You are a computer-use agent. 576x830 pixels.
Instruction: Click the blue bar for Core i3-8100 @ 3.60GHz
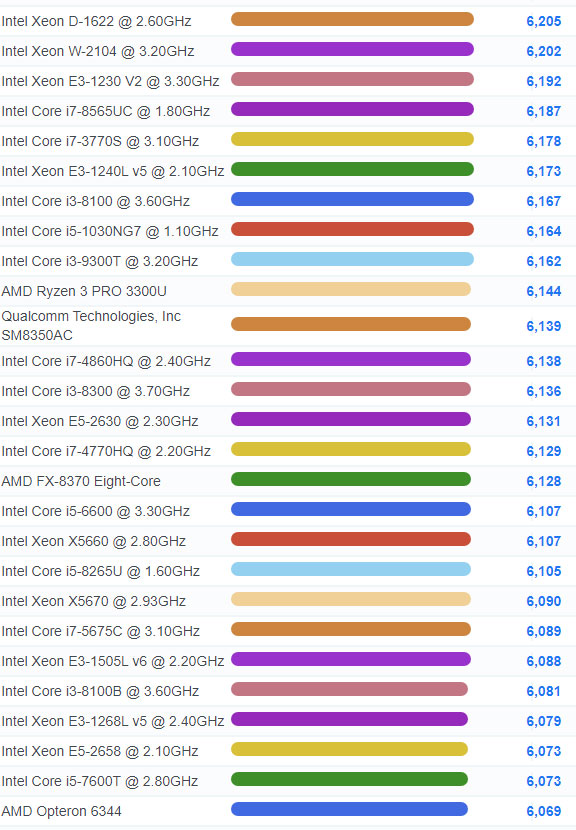[x=352, y=199]
